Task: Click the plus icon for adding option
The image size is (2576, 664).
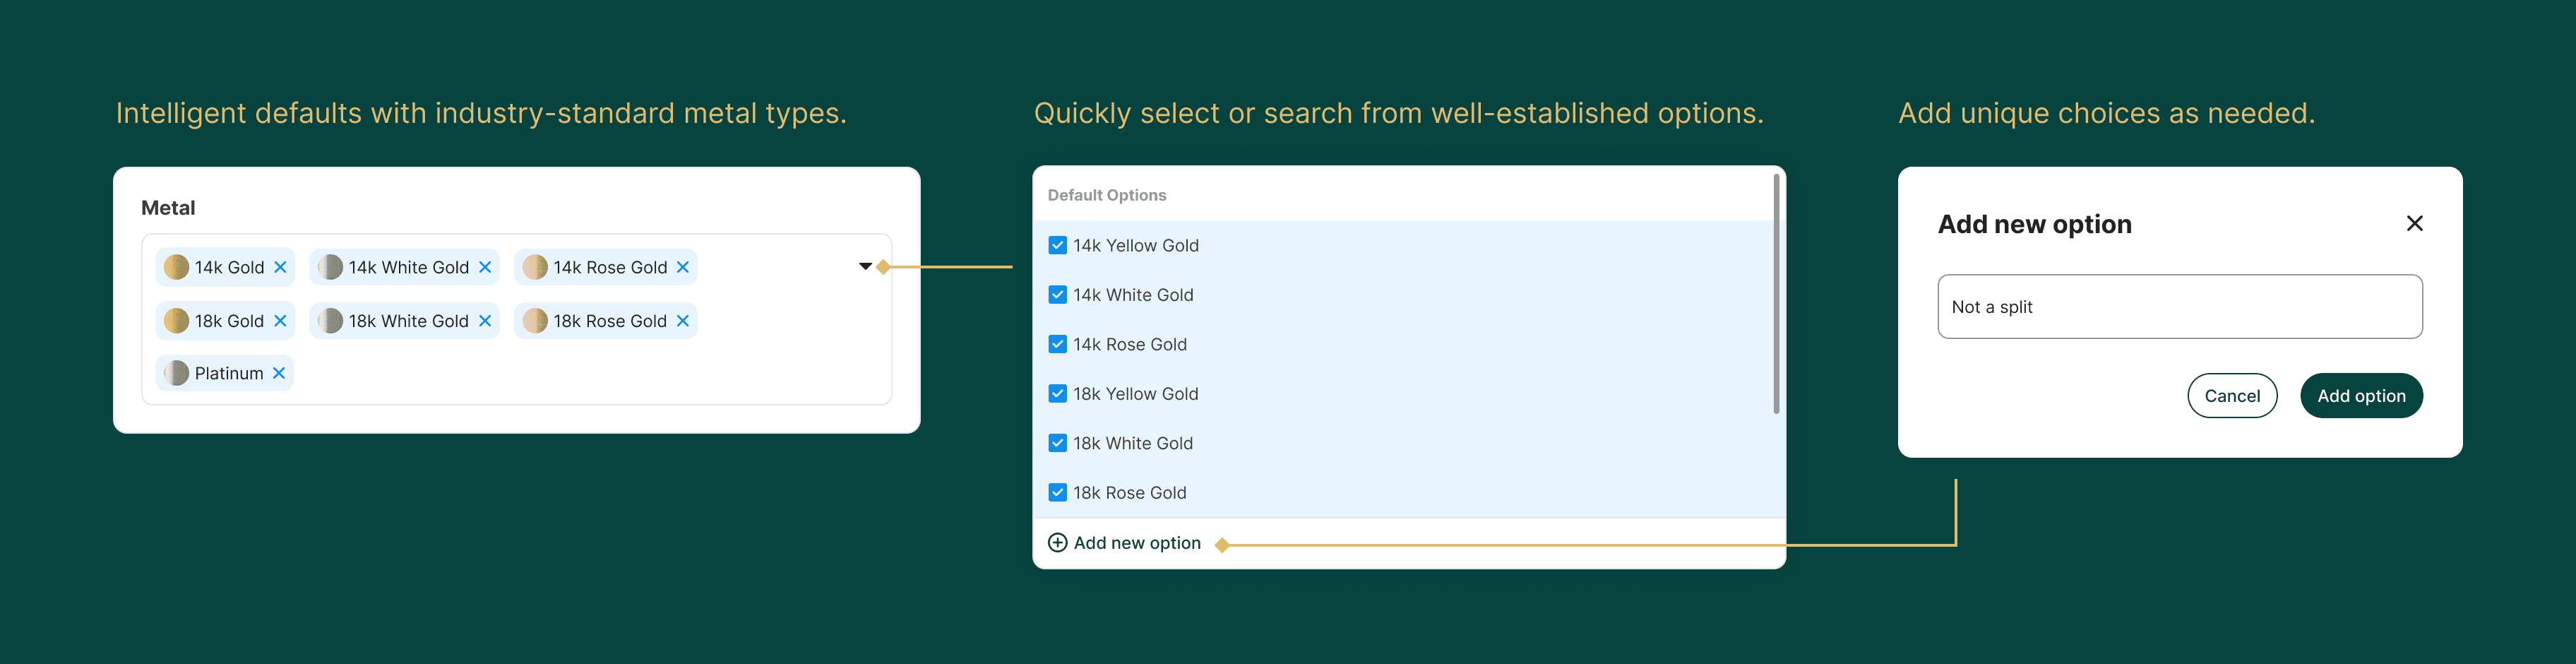Action: (x=1057, y=543)
